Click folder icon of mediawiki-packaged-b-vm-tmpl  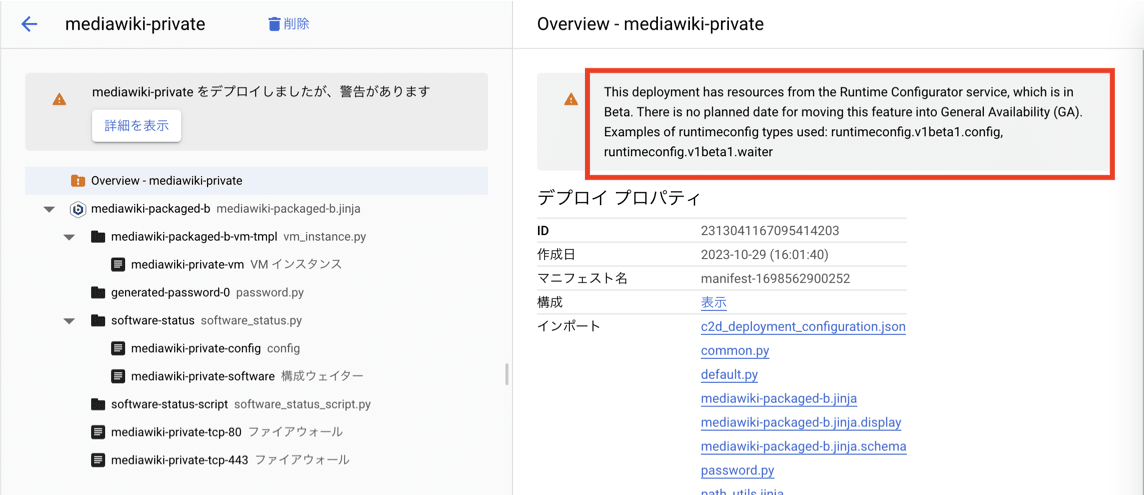click(98, 237)
